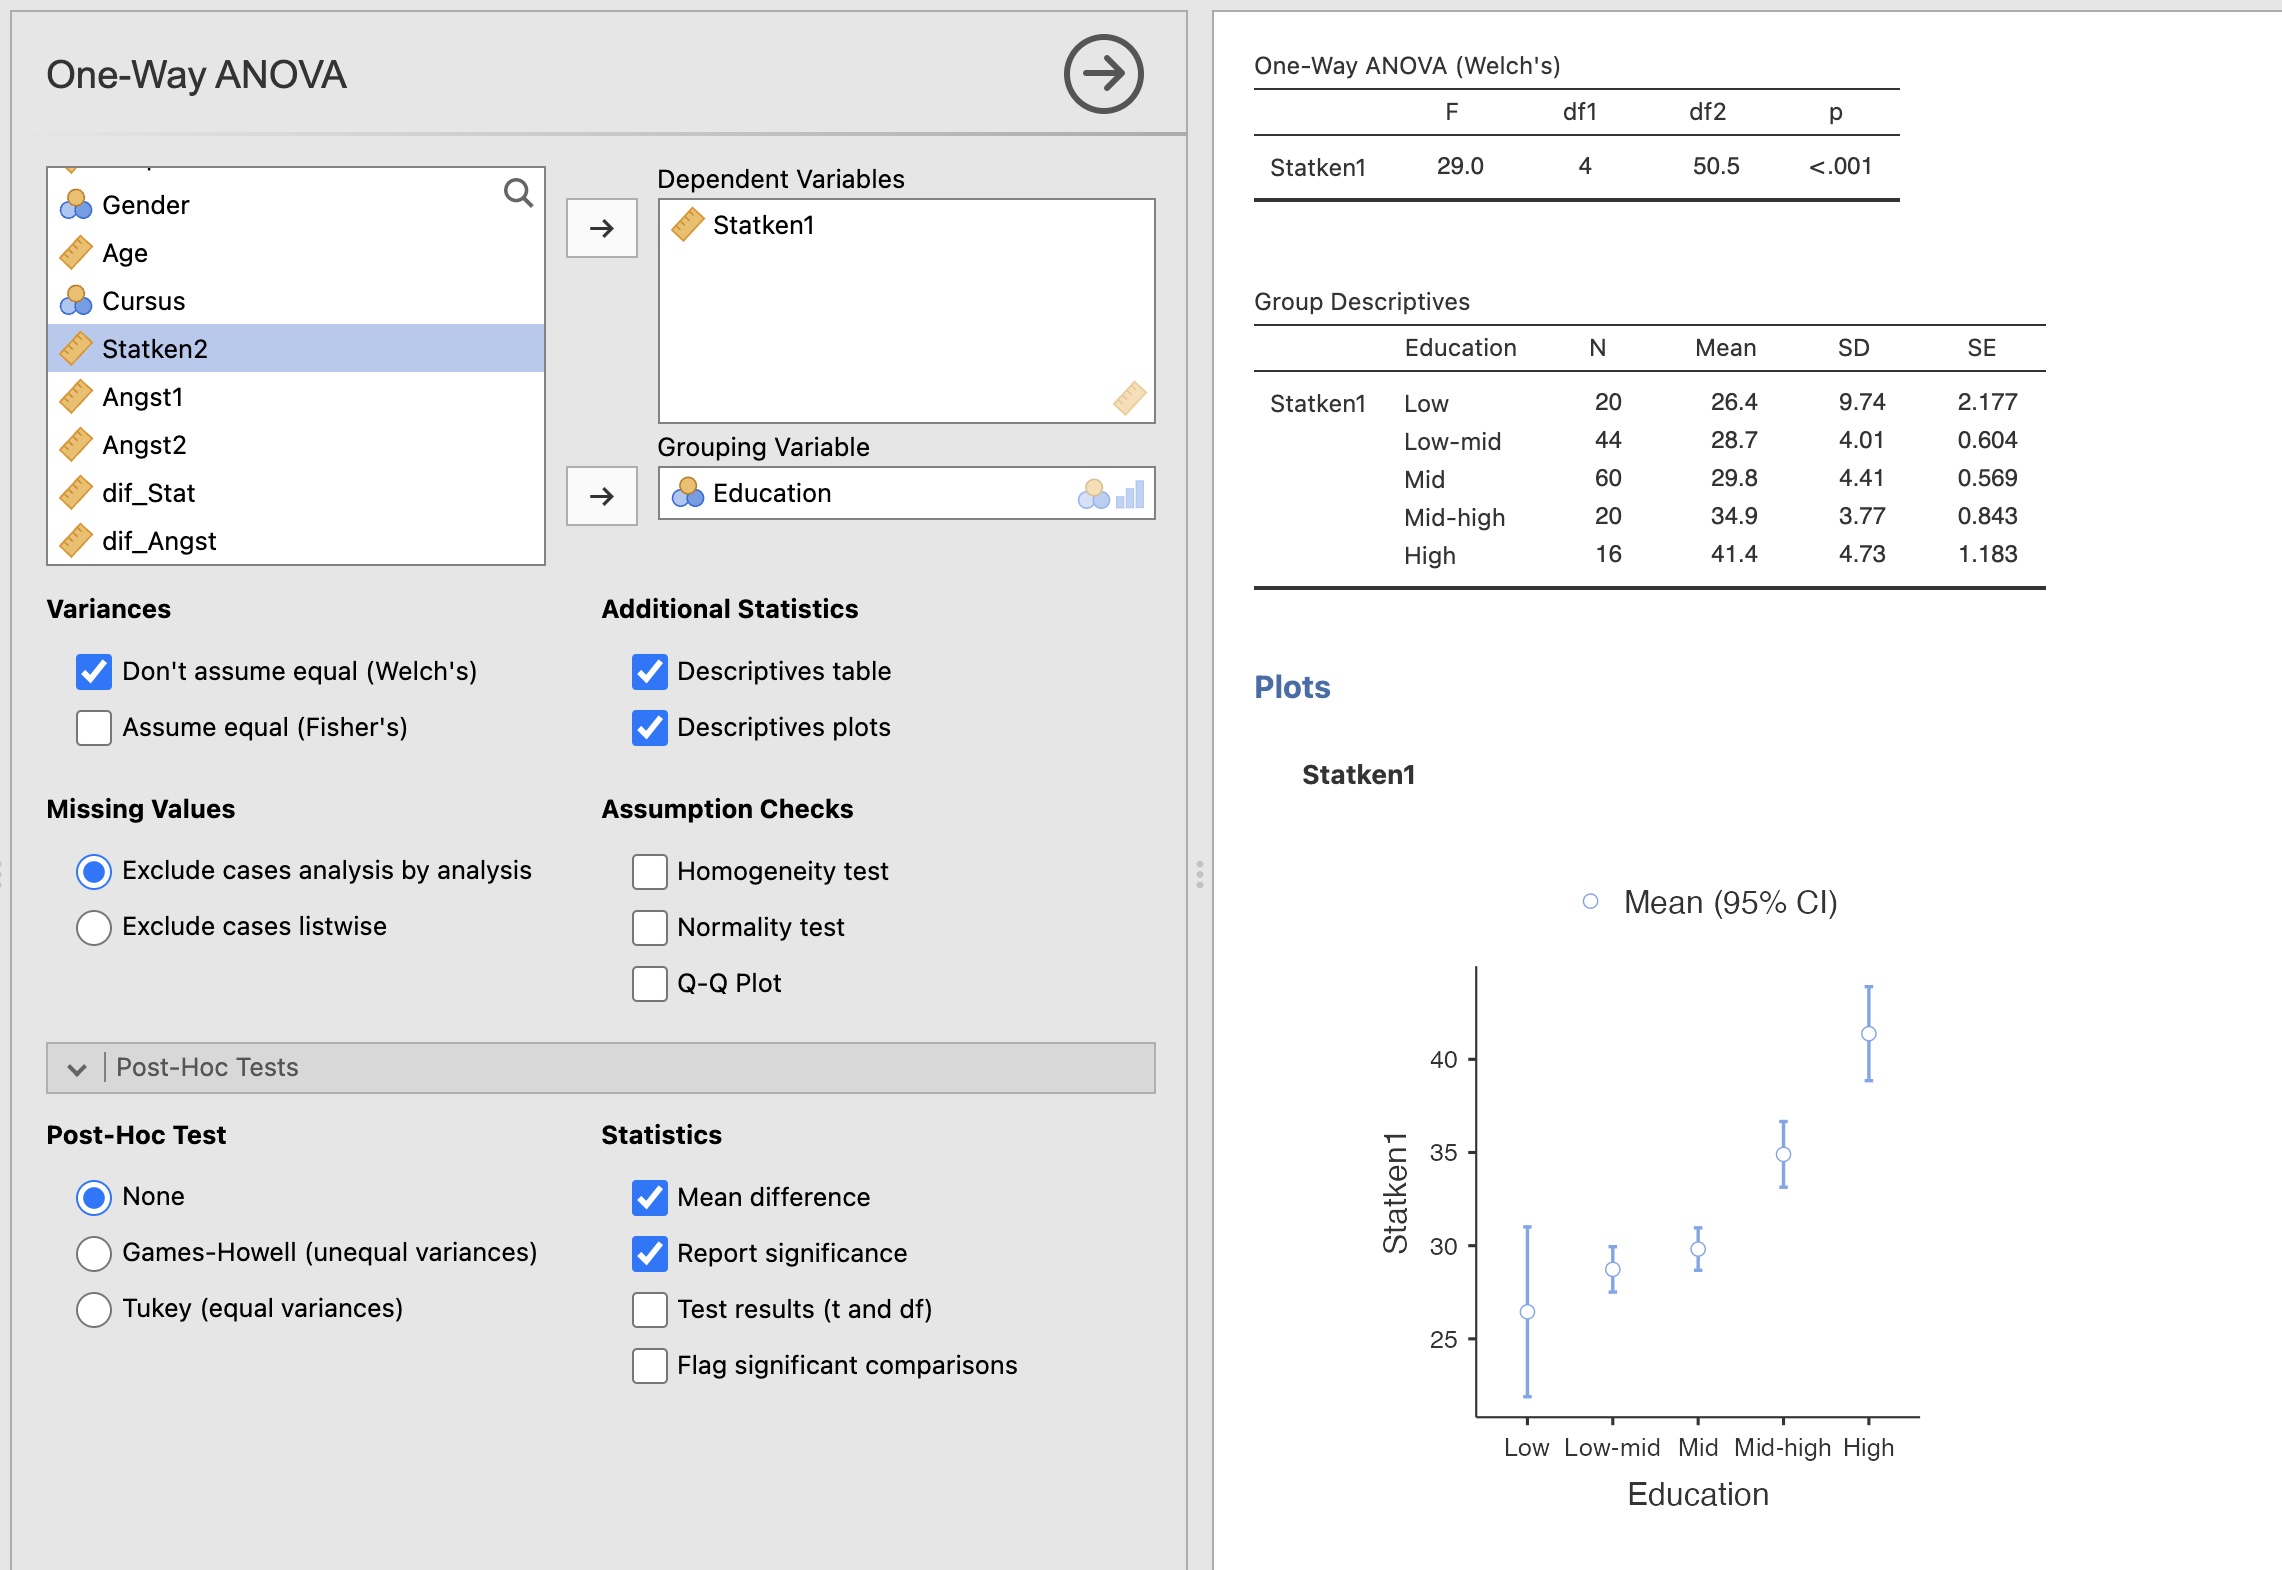Uncheck Descriptives plots checkbox
The image size is (2282, 1570).
[x=650, y=727]
